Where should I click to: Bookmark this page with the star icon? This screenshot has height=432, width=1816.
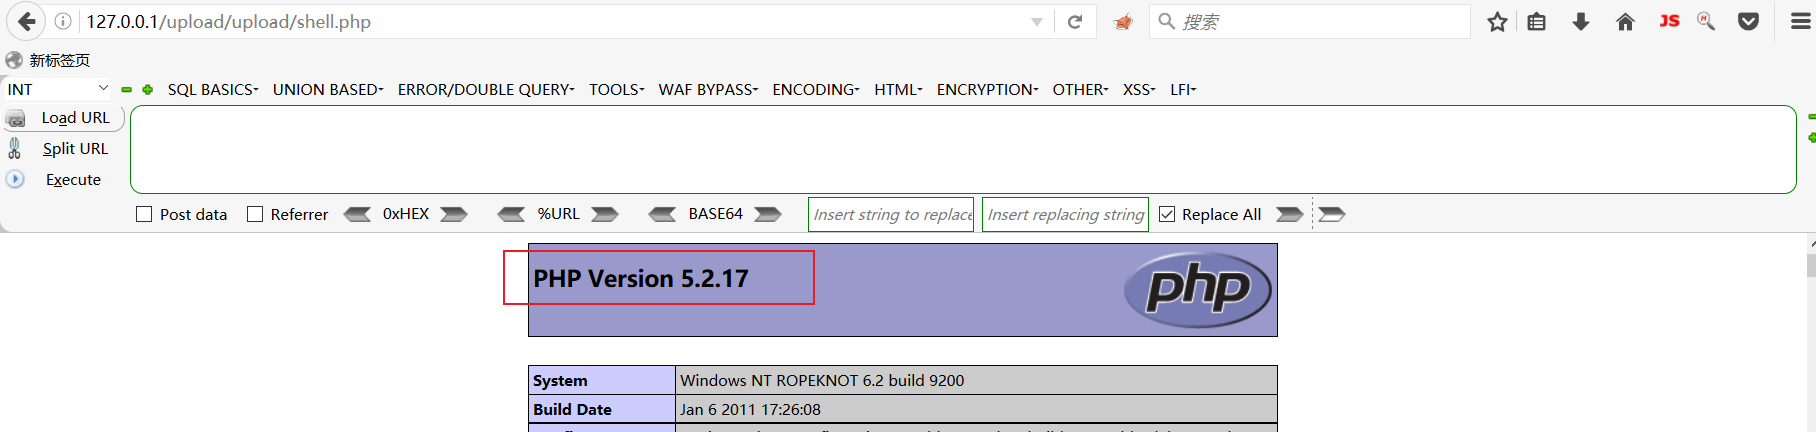[x=1497, y=21]
